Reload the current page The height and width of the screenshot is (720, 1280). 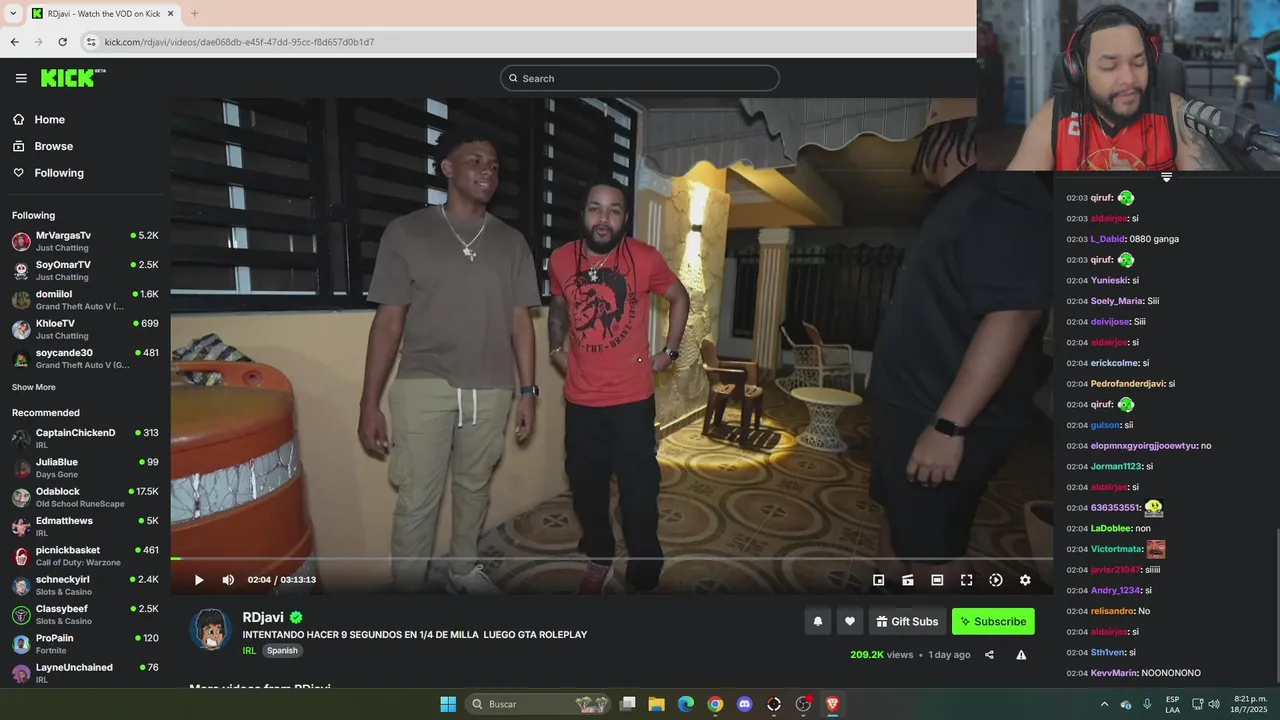click(x=62, y=42)
